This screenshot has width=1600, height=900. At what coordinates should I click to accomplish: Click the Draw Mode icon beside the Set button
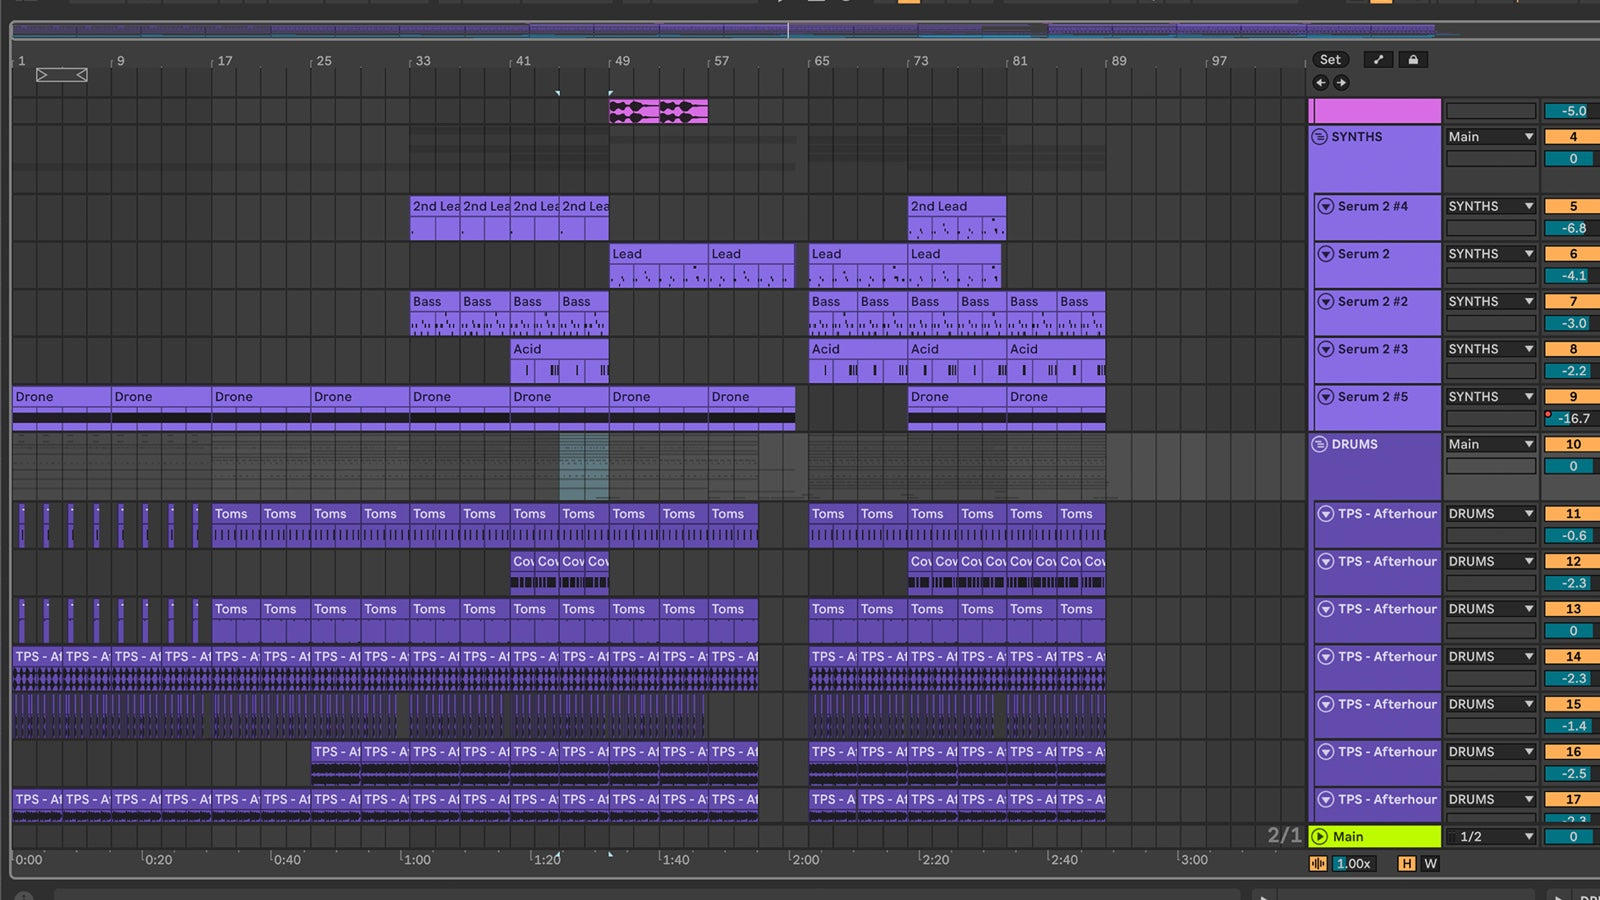pos(1378,60)
